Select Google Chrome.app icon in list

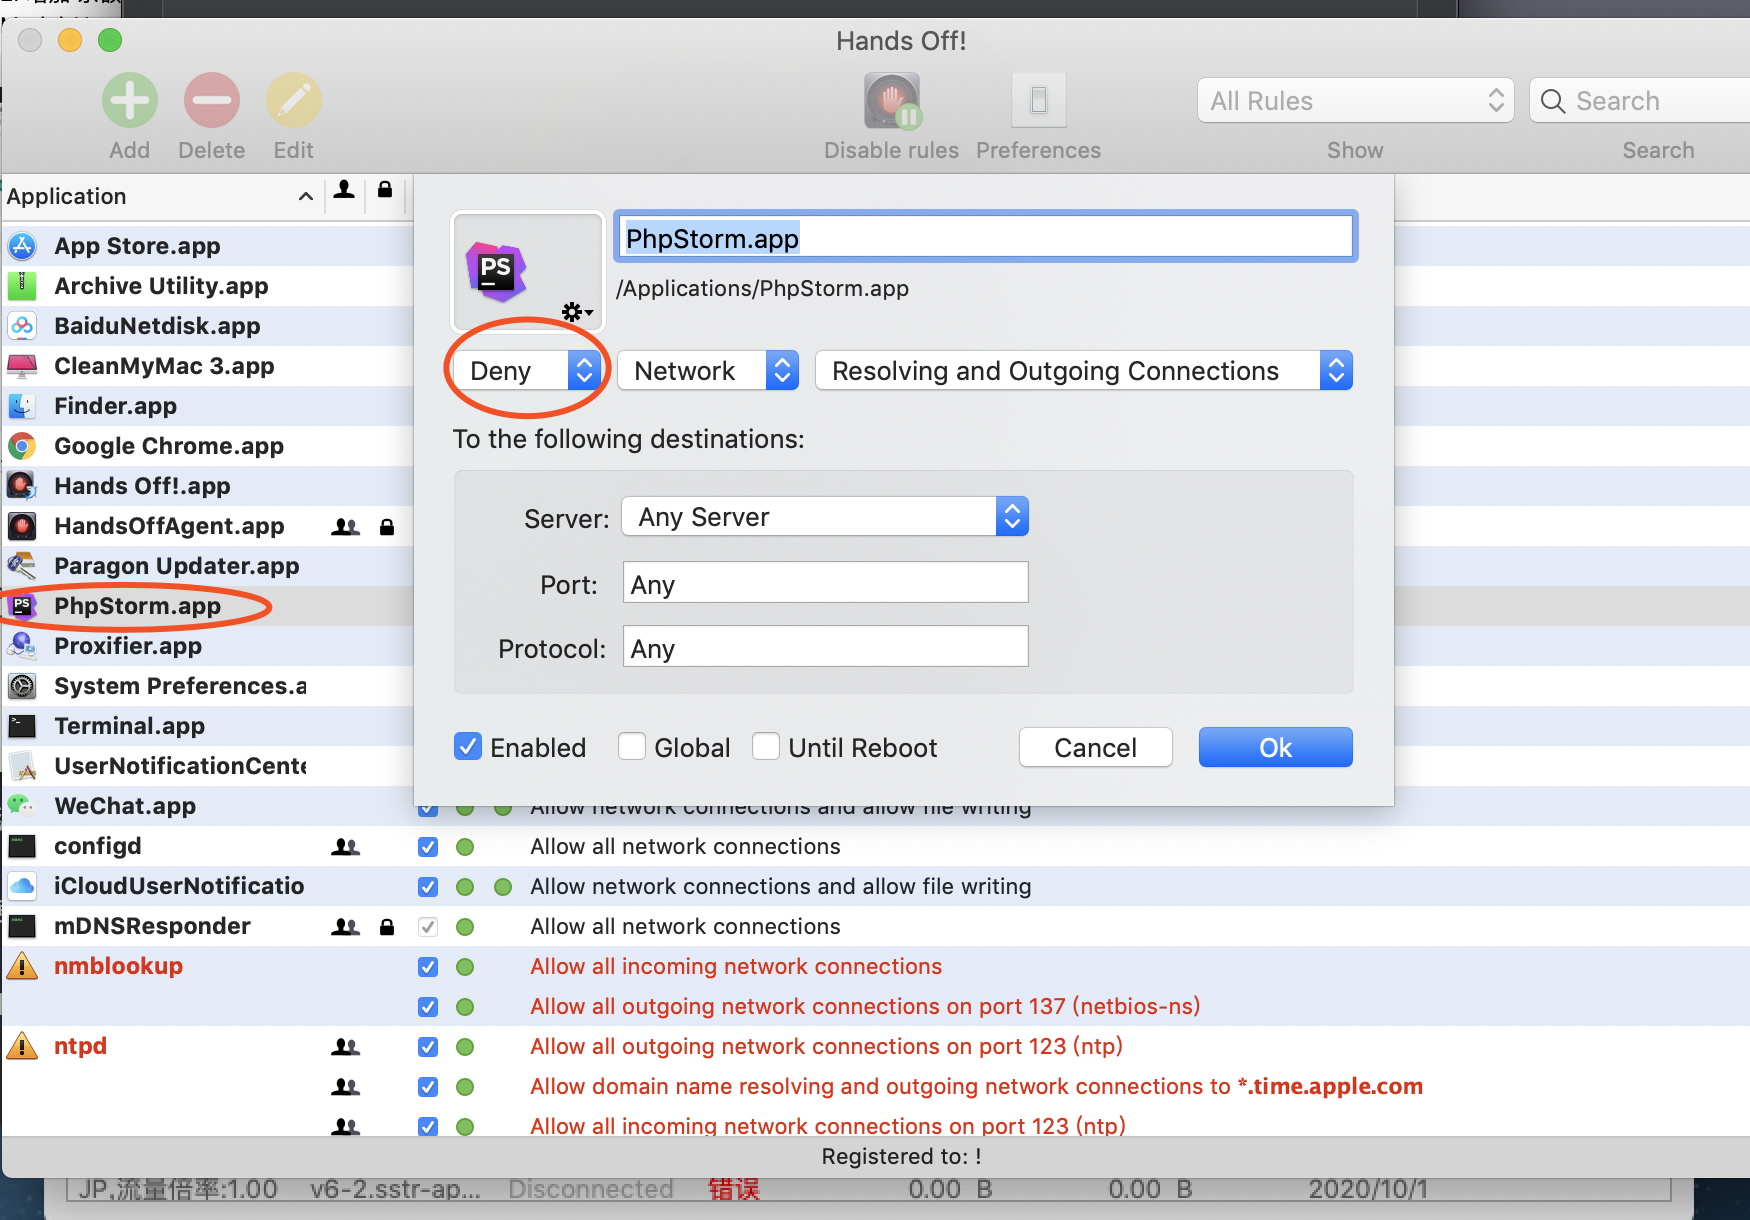click(22, 446)
